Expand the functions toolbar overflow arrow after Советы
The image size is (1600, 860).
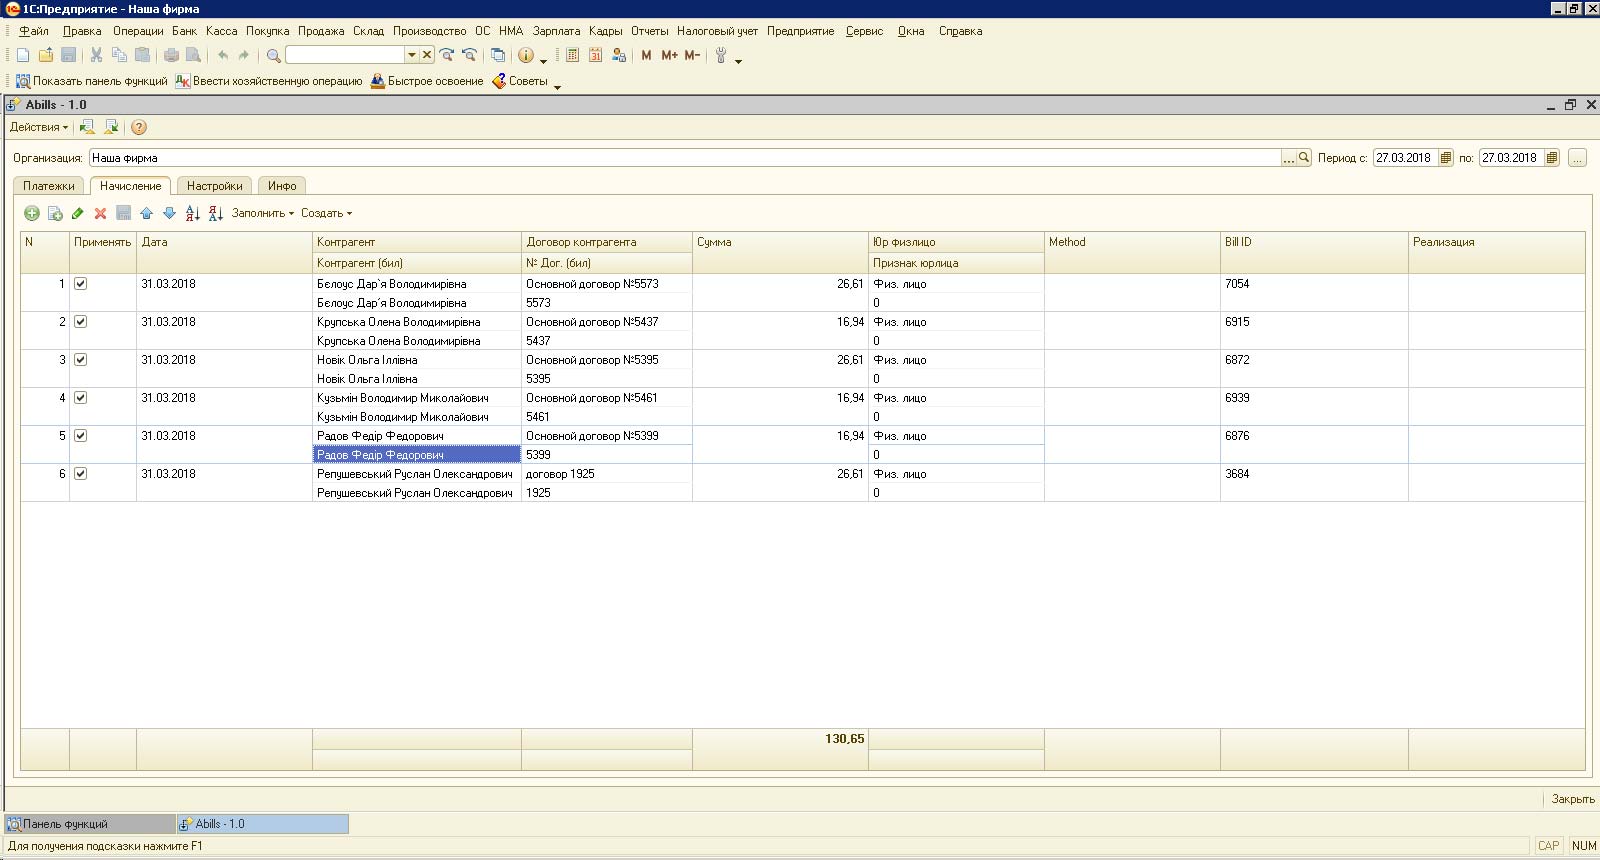pos(557,86)
